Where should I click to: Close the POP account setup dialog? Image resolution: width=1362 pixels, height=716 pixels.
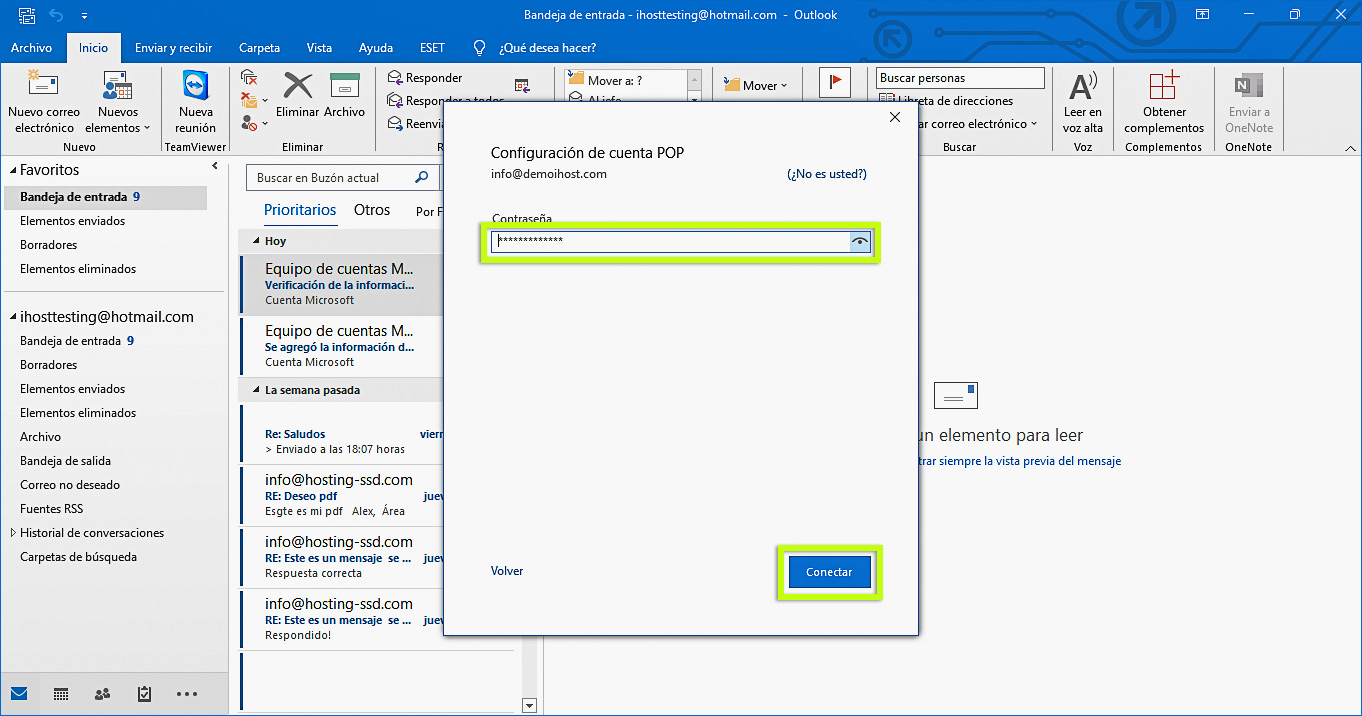[895, 117]
